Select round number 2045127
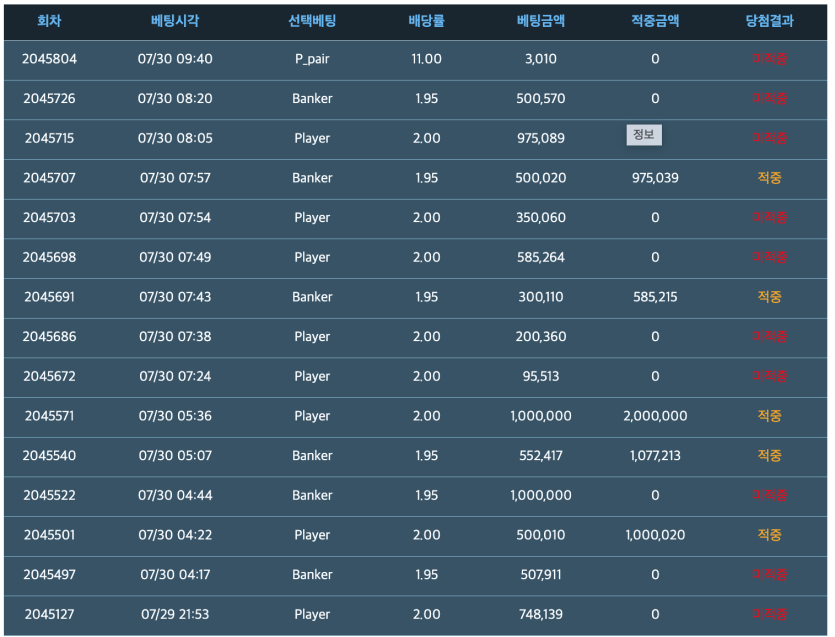 (49, 614)
